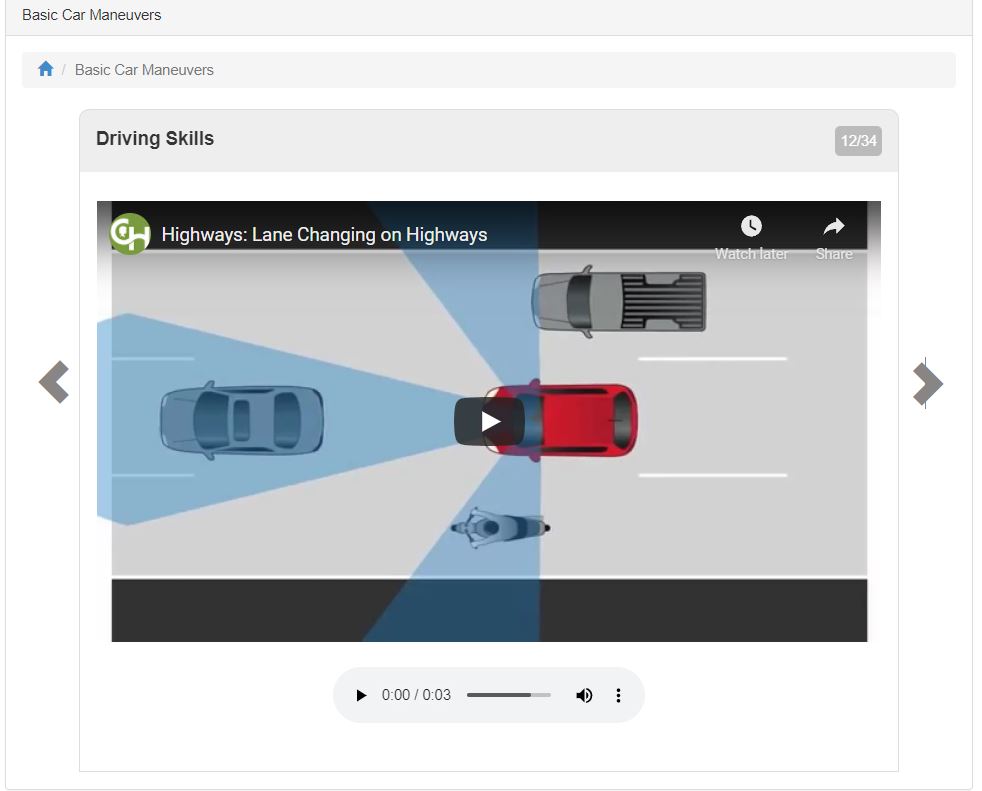
Task: Advance to the next slide arrow
Action: pos(928,383)
